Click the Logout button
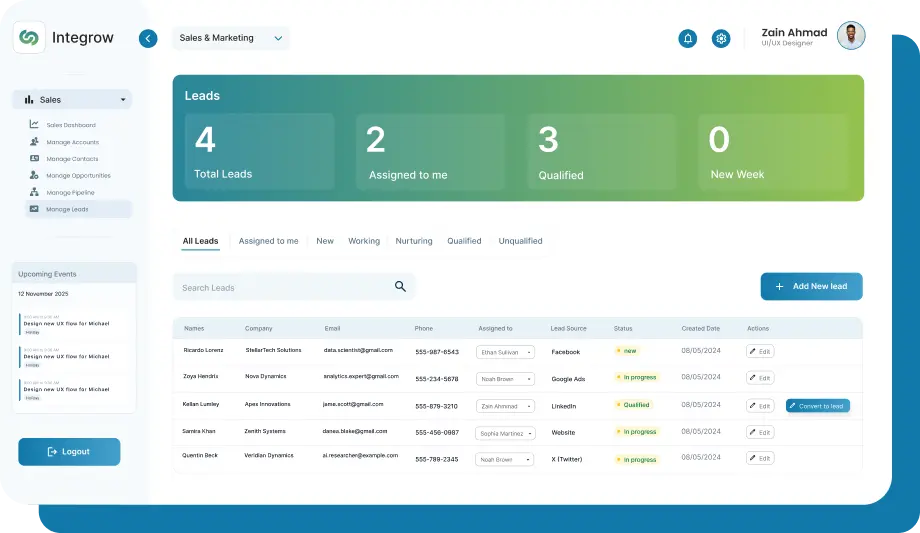 click(69, 452)
